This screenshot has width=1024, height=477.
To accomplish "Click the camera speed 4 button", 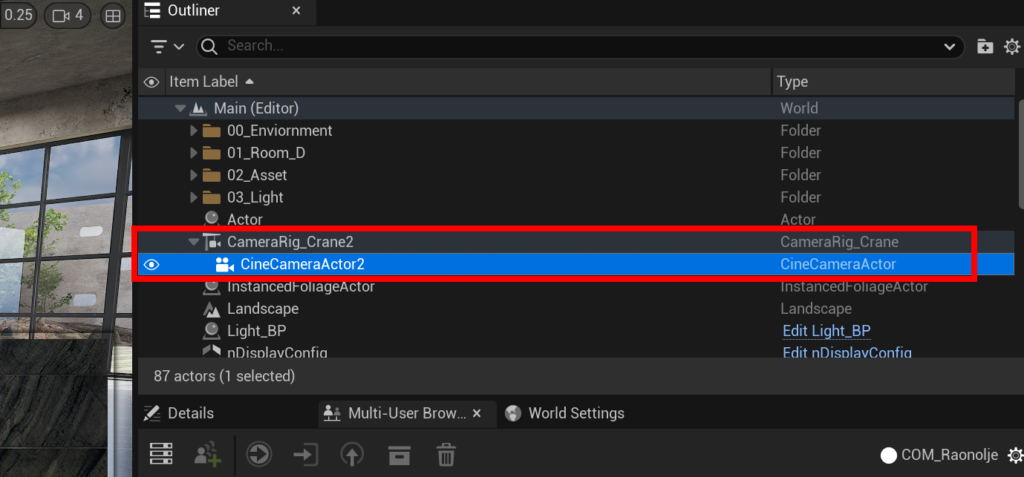I will [68, 16].
